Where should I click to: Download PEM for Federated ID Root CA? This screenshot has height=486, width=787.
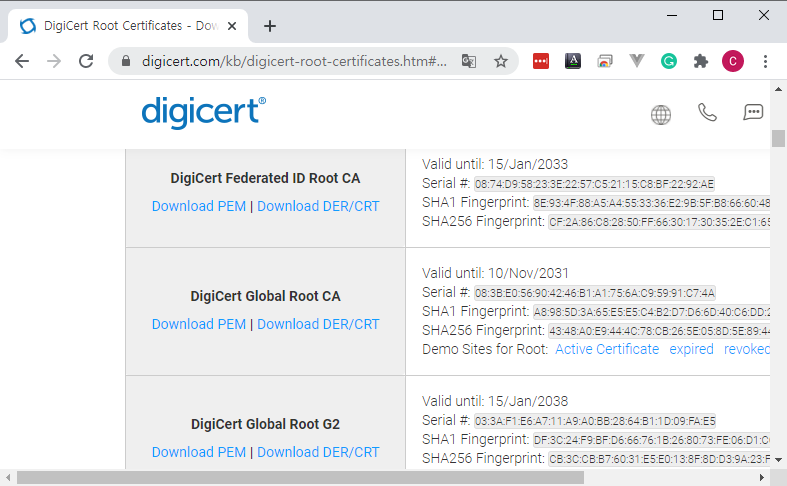(x=199, y=206)
